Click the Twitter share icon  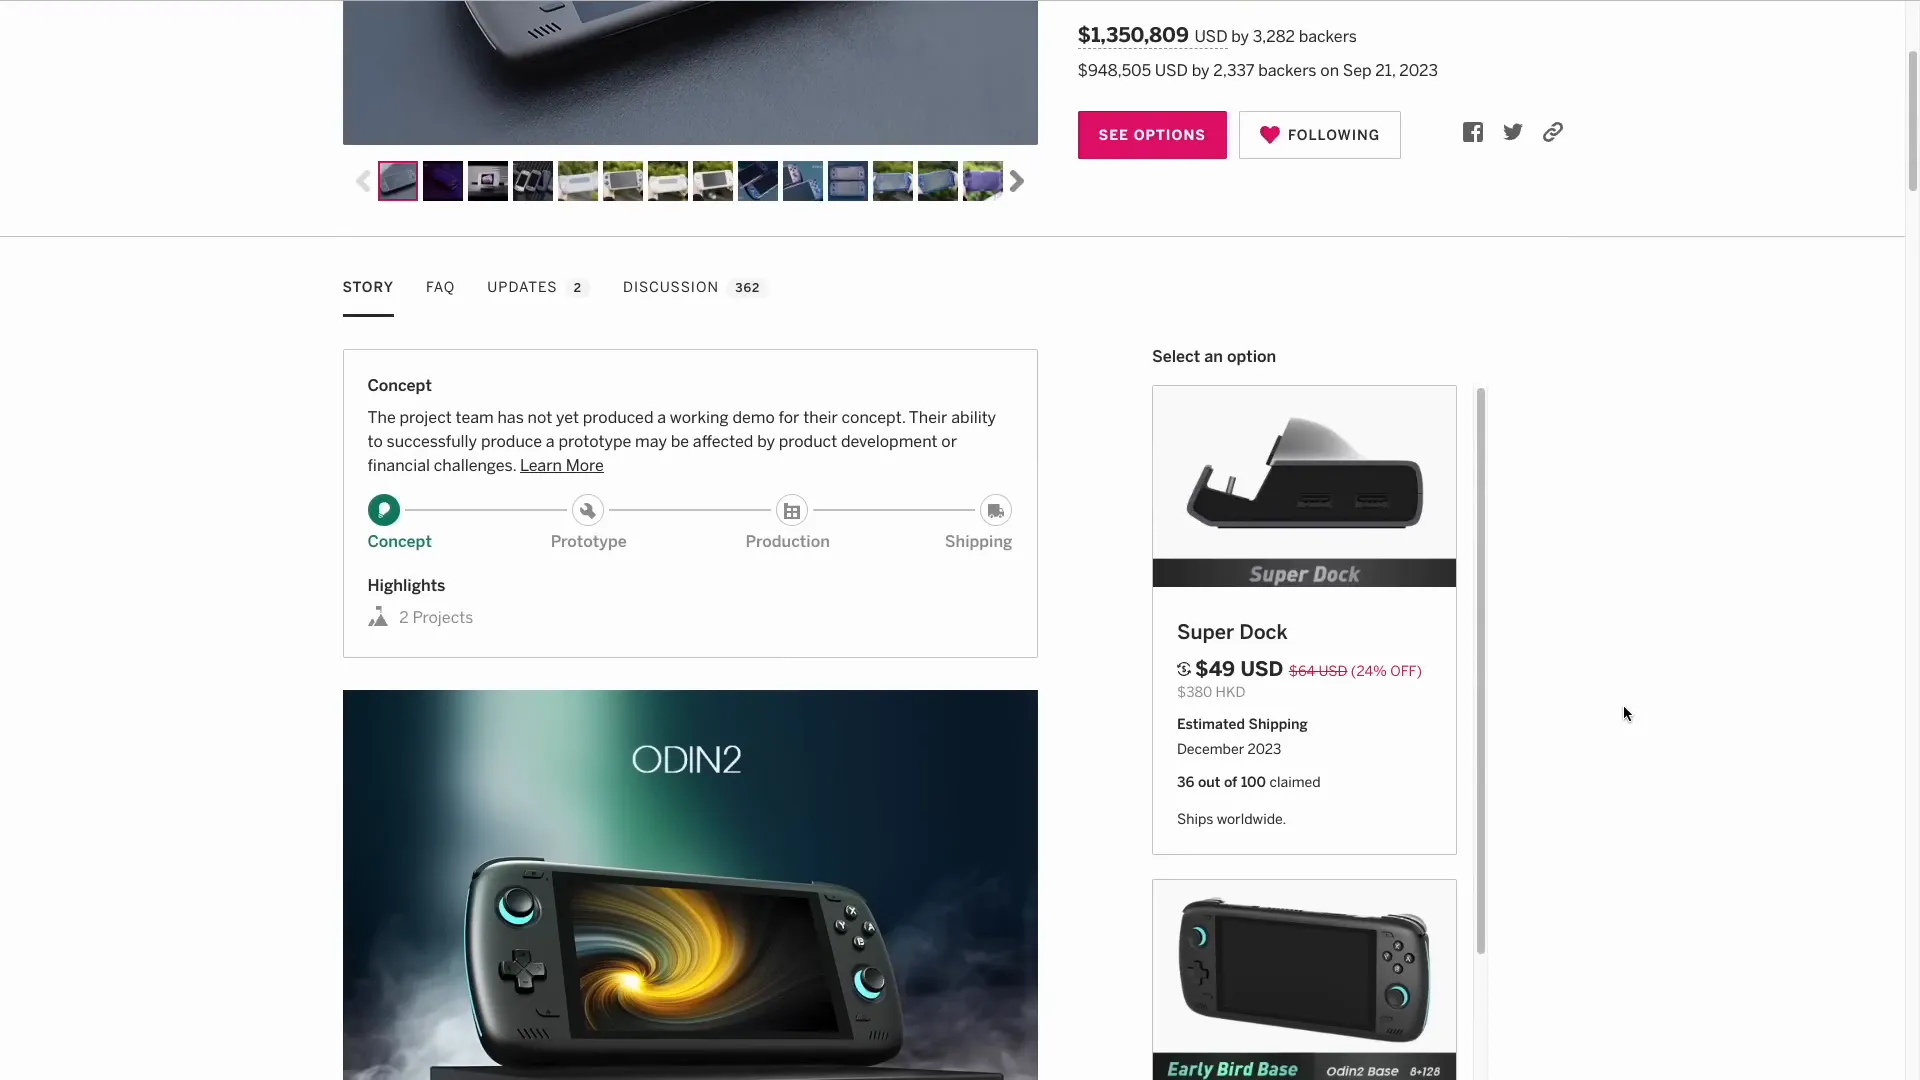[x=1513, y=131]
